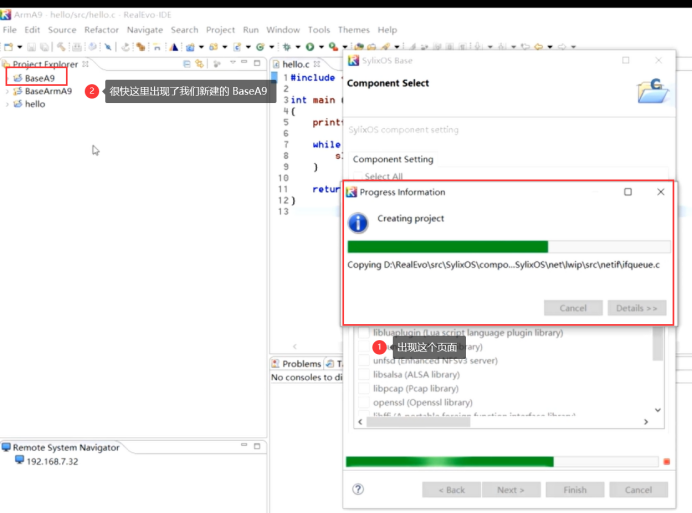Image resolution: width=692 pixels, height=513 pixels.
Task: Open the Navigate menu
Action: (145, 30)
